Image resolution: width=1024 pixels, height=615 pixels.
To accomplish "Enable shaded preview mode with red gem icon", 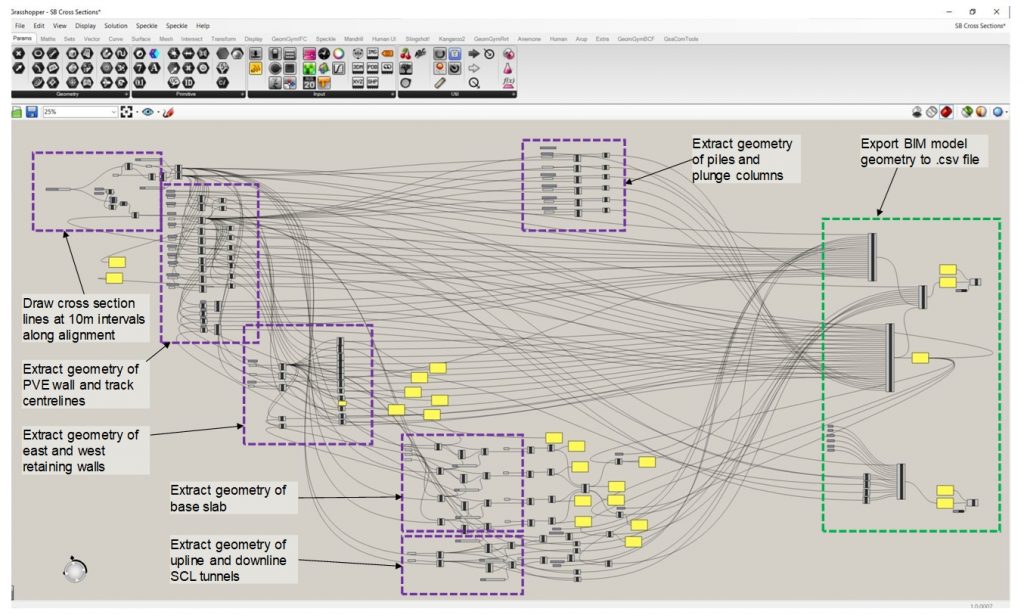I will [947, 112].
